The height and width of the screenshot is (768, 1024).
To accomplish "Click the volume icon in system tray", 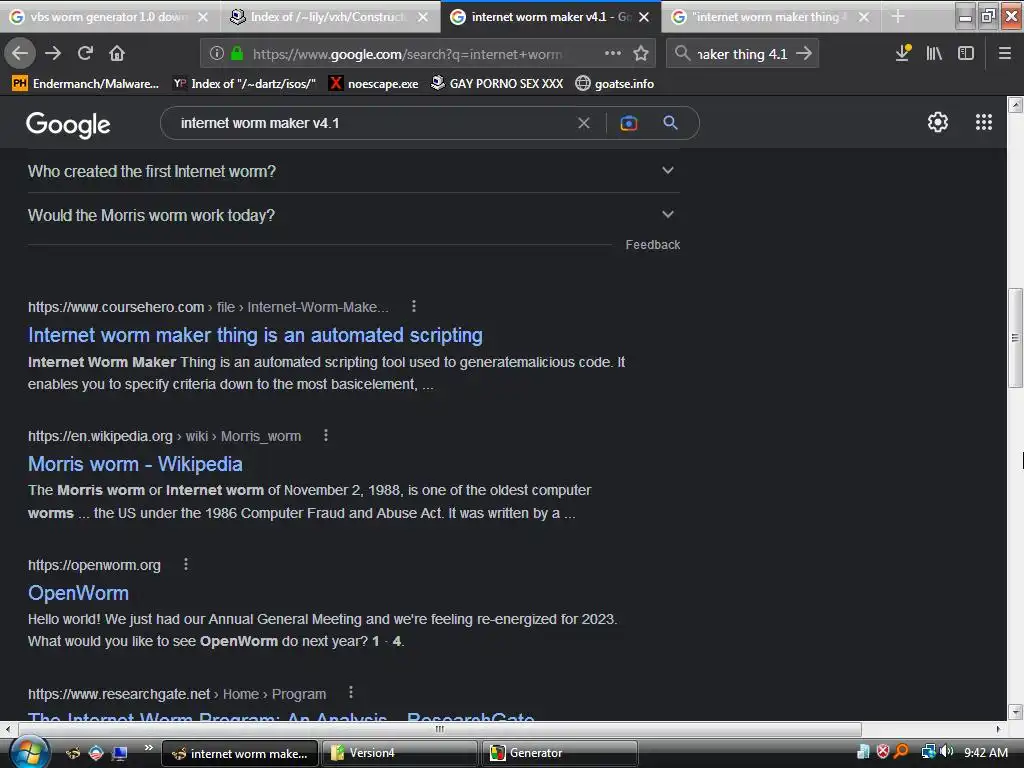I will pyautogui.click(x=948, y=752).
